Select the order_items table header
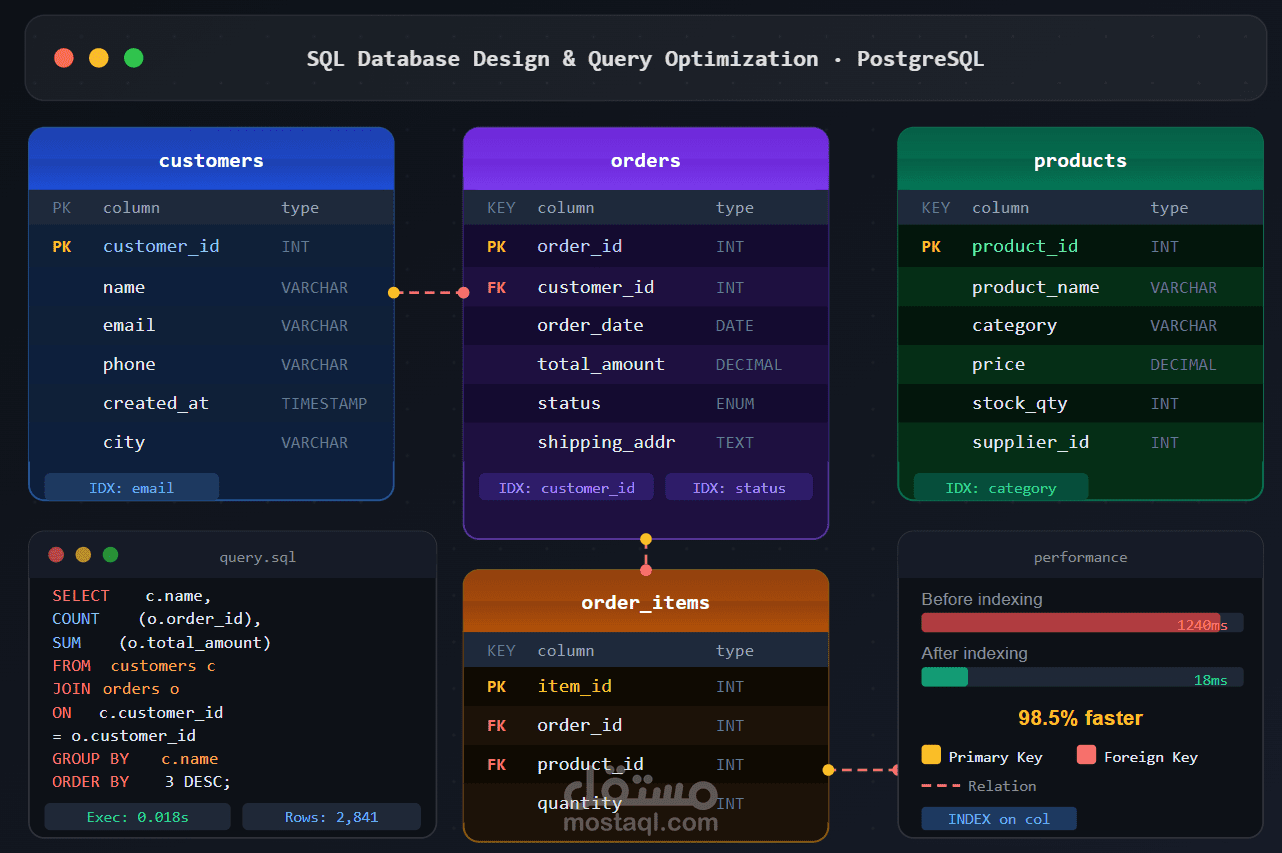 click(x=646, y=602)
